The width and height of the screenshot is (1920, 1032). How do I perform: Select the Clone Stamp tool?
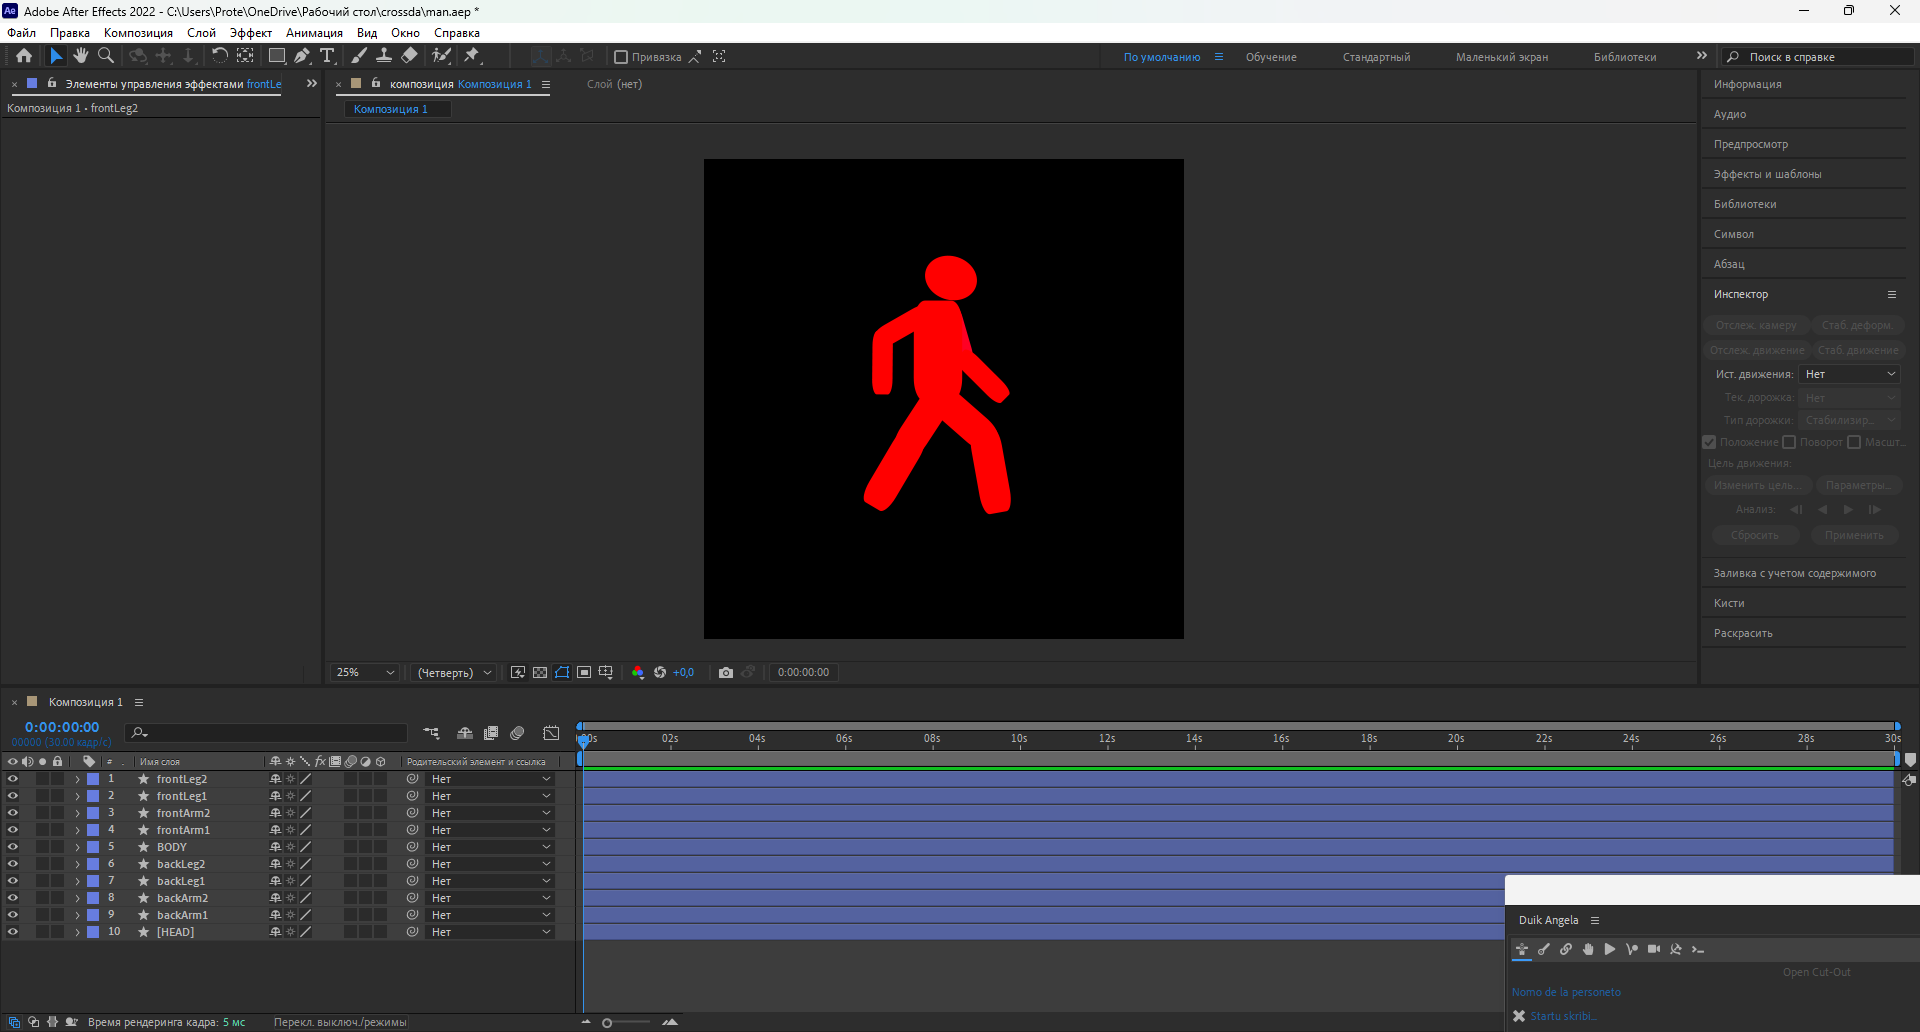coord(384,56)
